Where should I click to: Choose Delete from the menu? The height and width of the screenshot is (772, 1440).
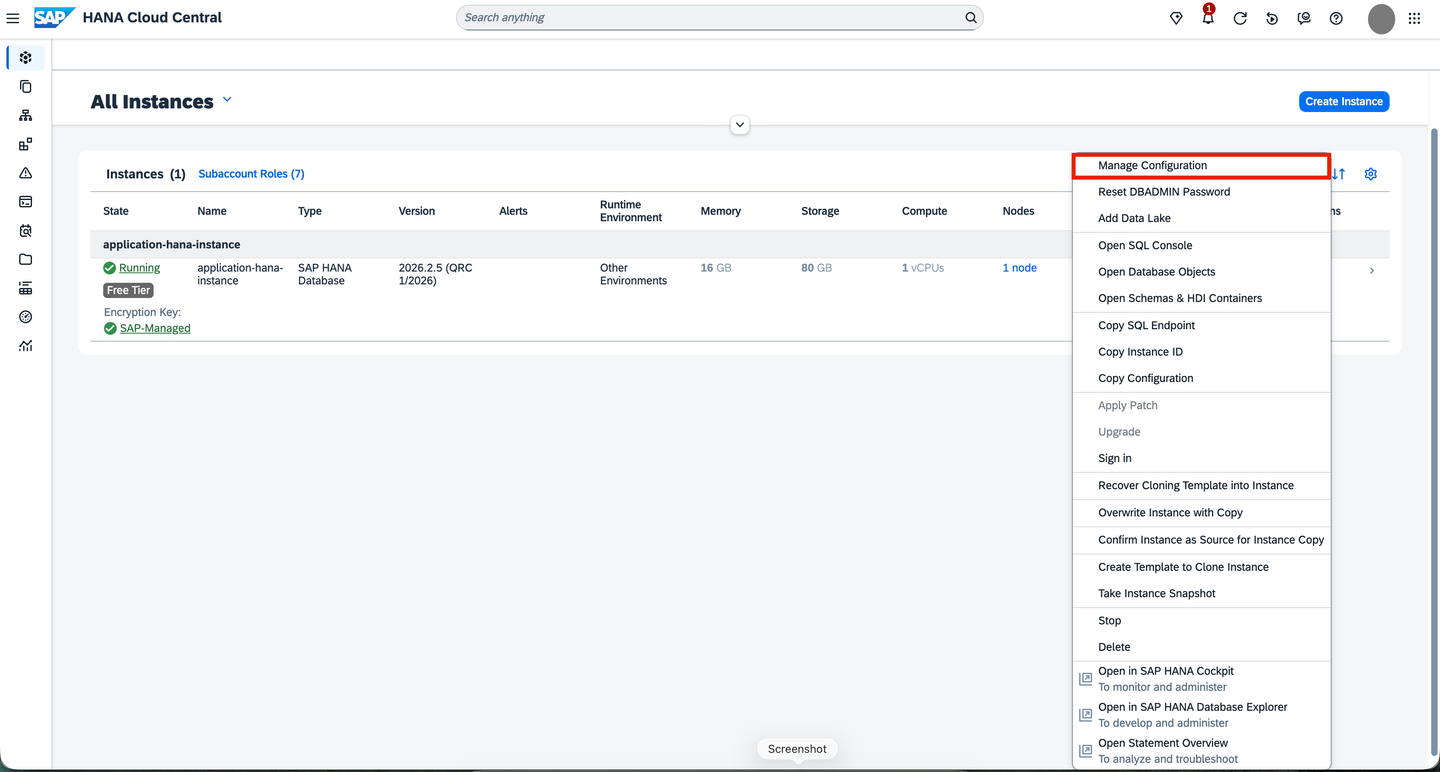(1201, 647)
